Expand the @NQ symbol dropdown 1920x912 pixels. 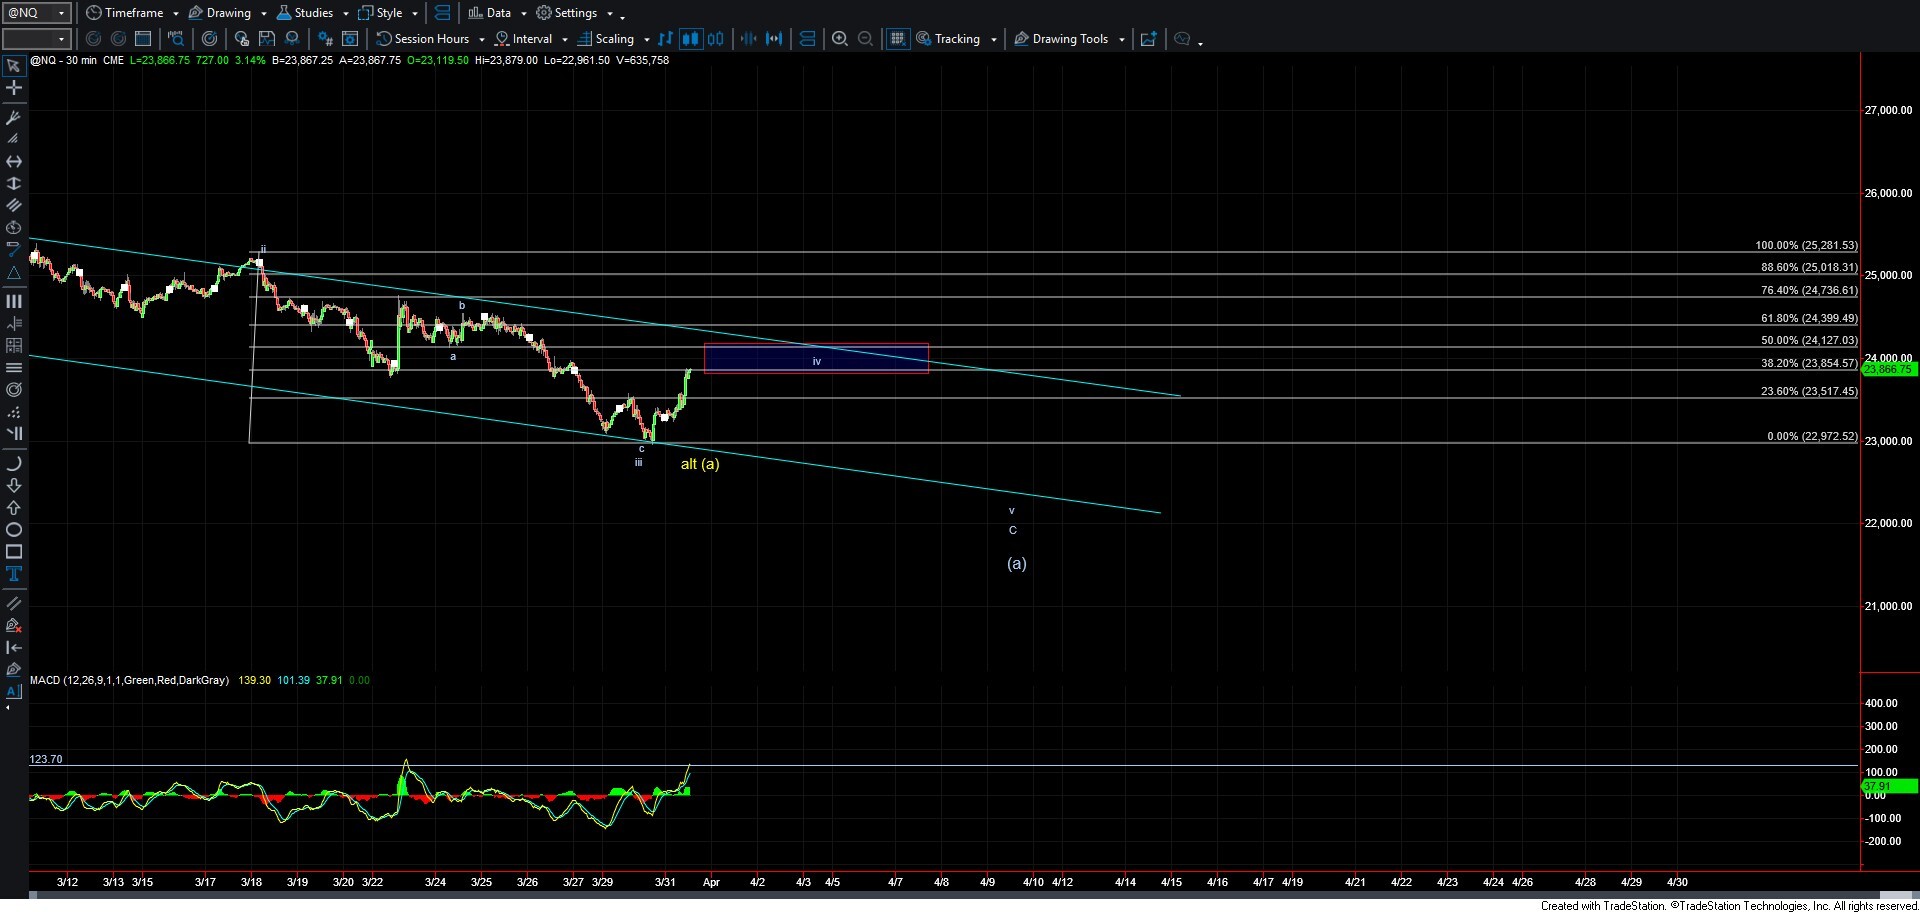61,13
